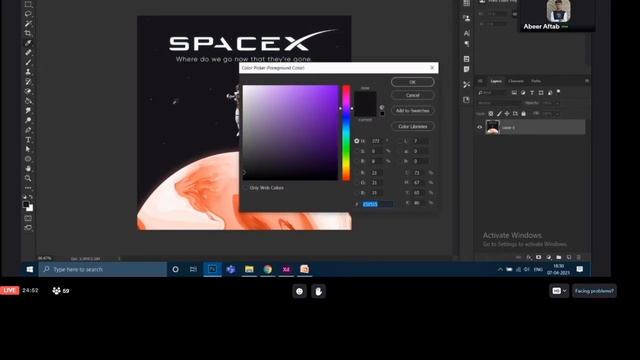The height and width of the screenshot is (360, 640).
Task: Select the Ellipse shape tool
Action: (28, 159)
